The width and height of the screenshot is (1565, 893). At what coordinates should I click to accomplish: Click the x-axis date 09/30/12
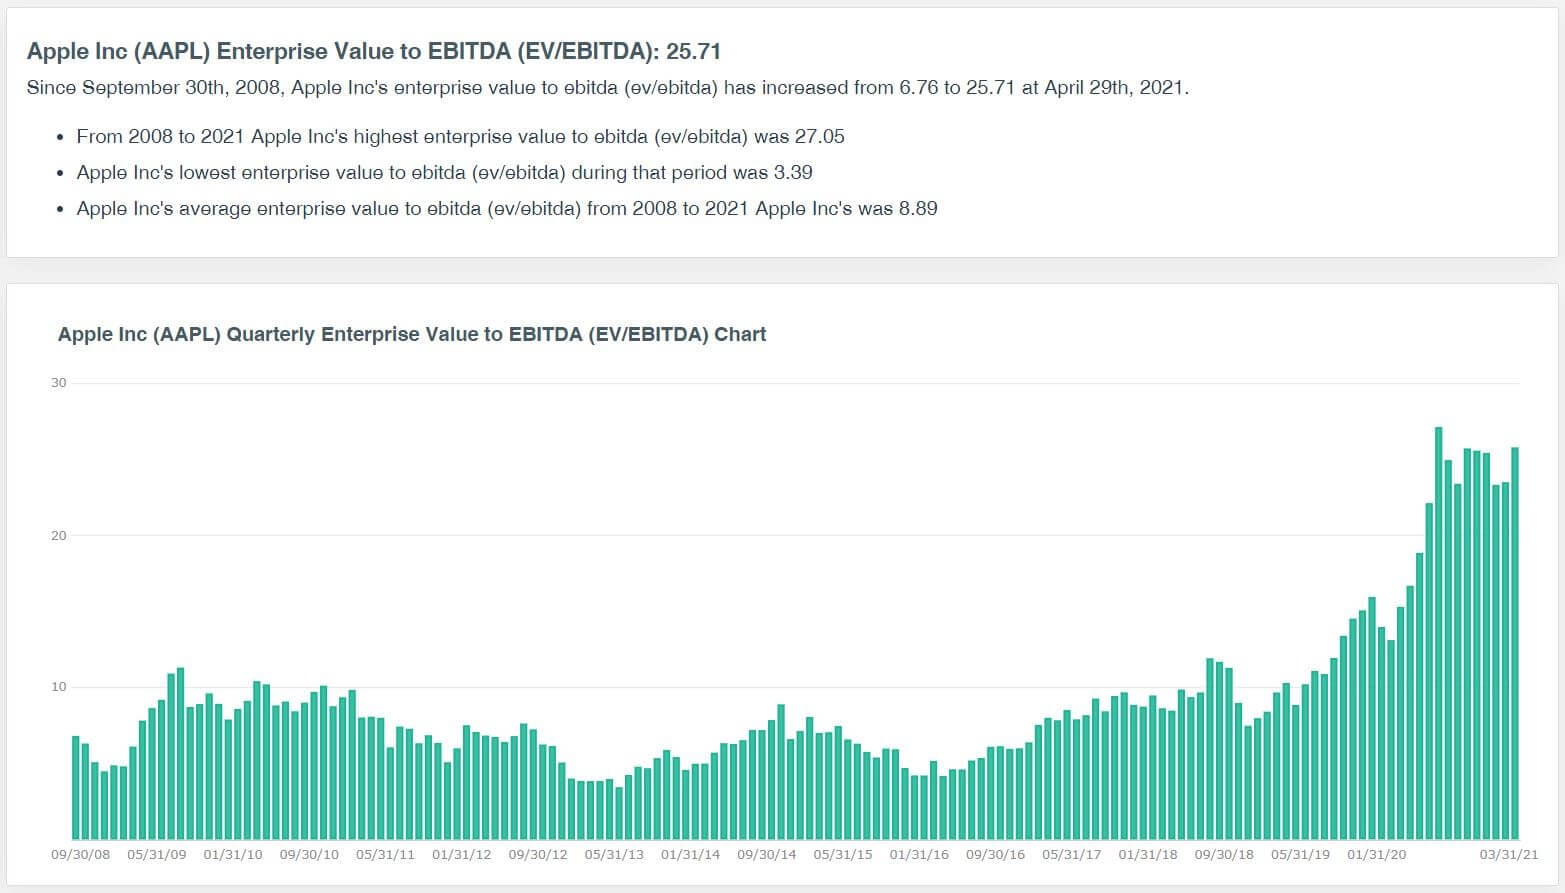538,855
